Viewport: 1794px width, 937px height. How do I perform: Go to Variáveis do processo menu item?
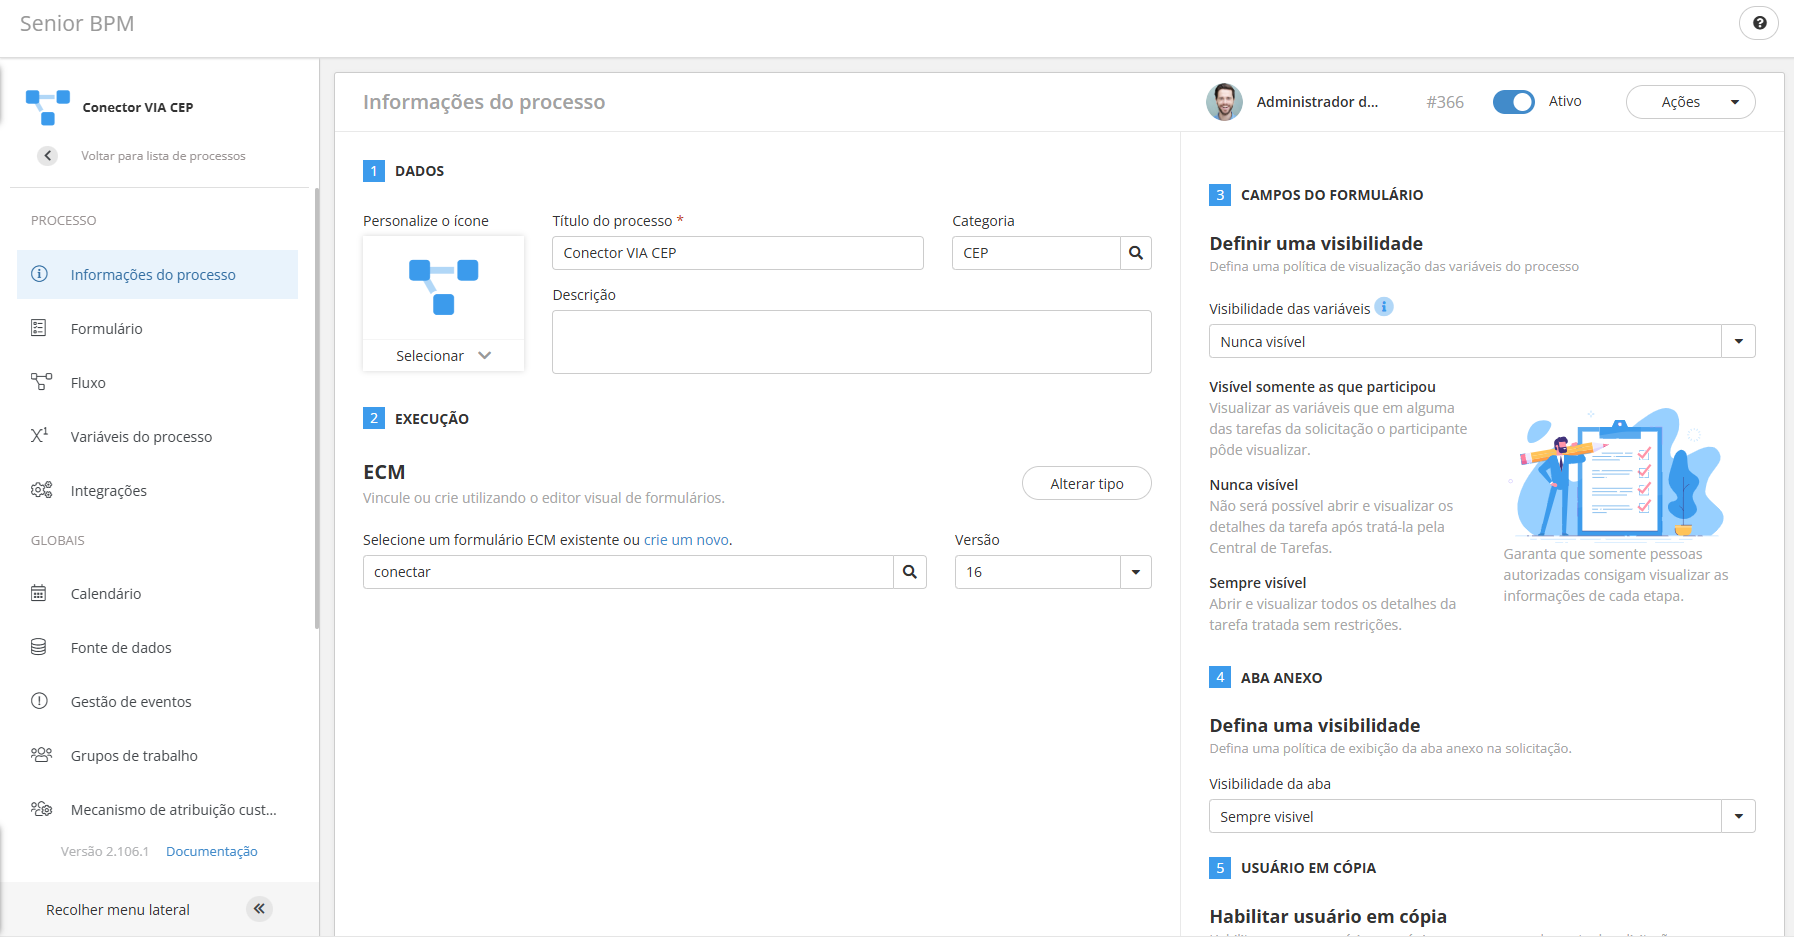[141, 437]
